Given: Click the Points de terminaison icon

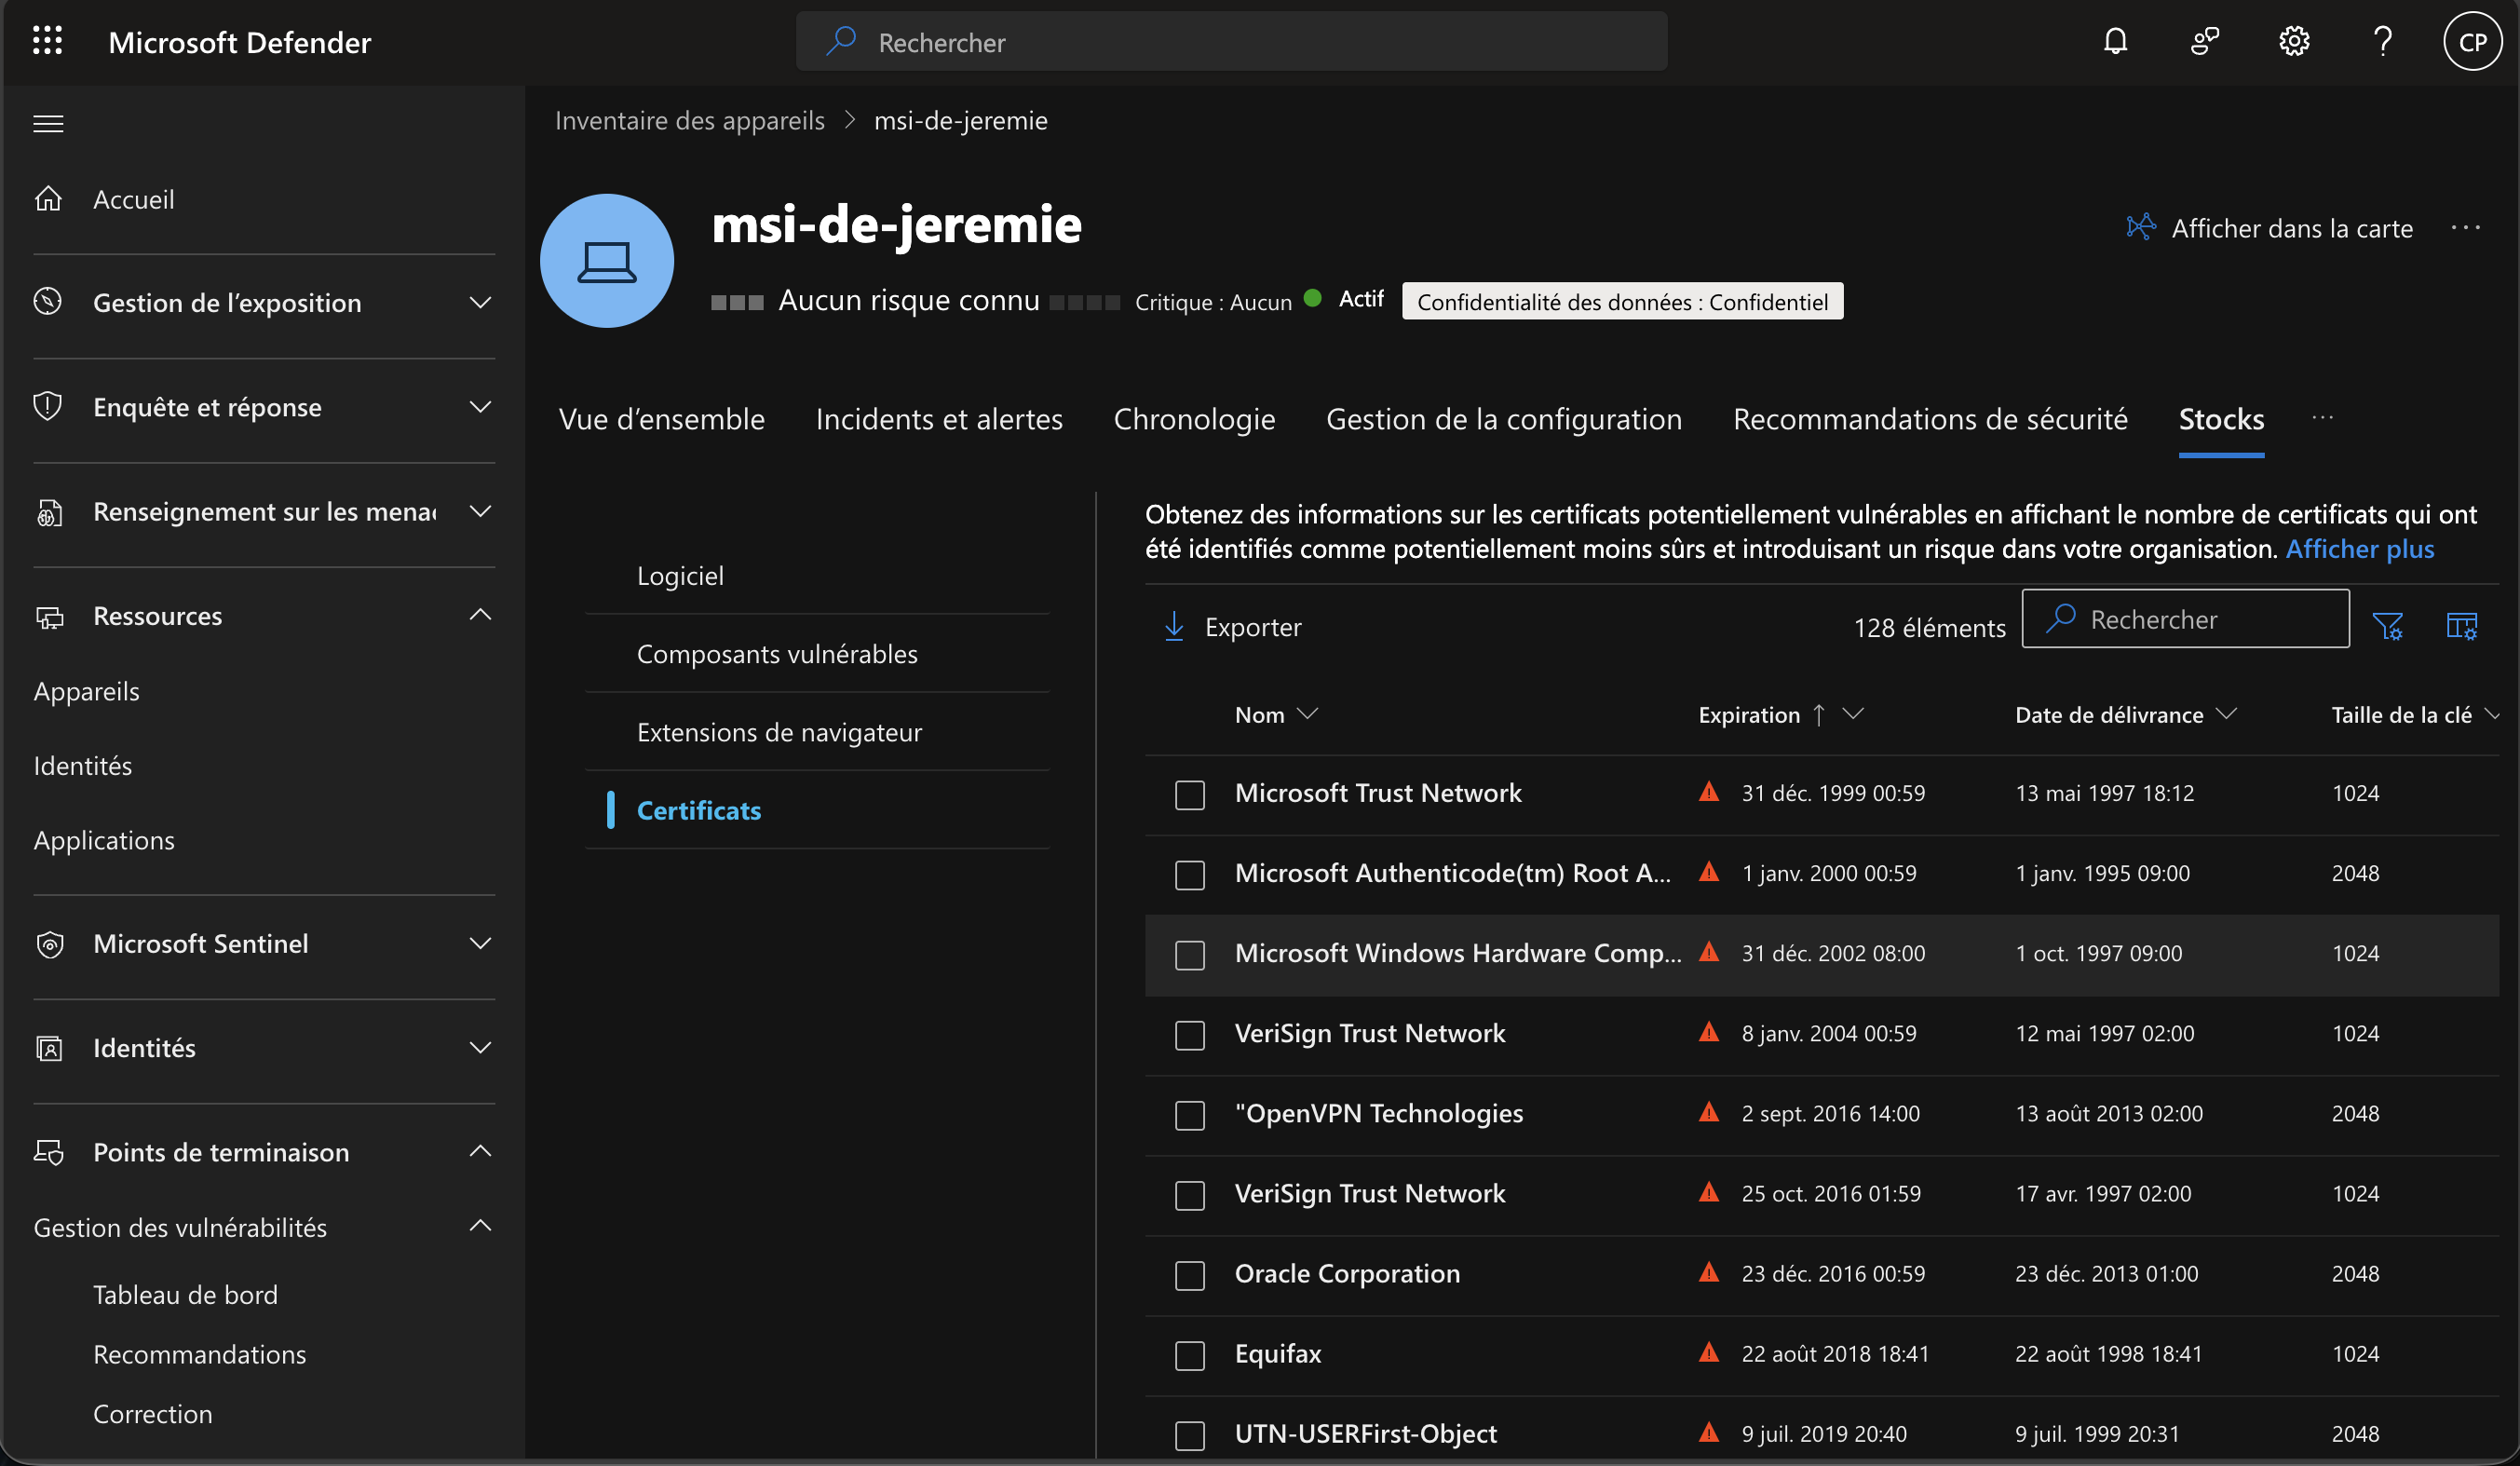Looking at the screenshot, I should 49,1152.
